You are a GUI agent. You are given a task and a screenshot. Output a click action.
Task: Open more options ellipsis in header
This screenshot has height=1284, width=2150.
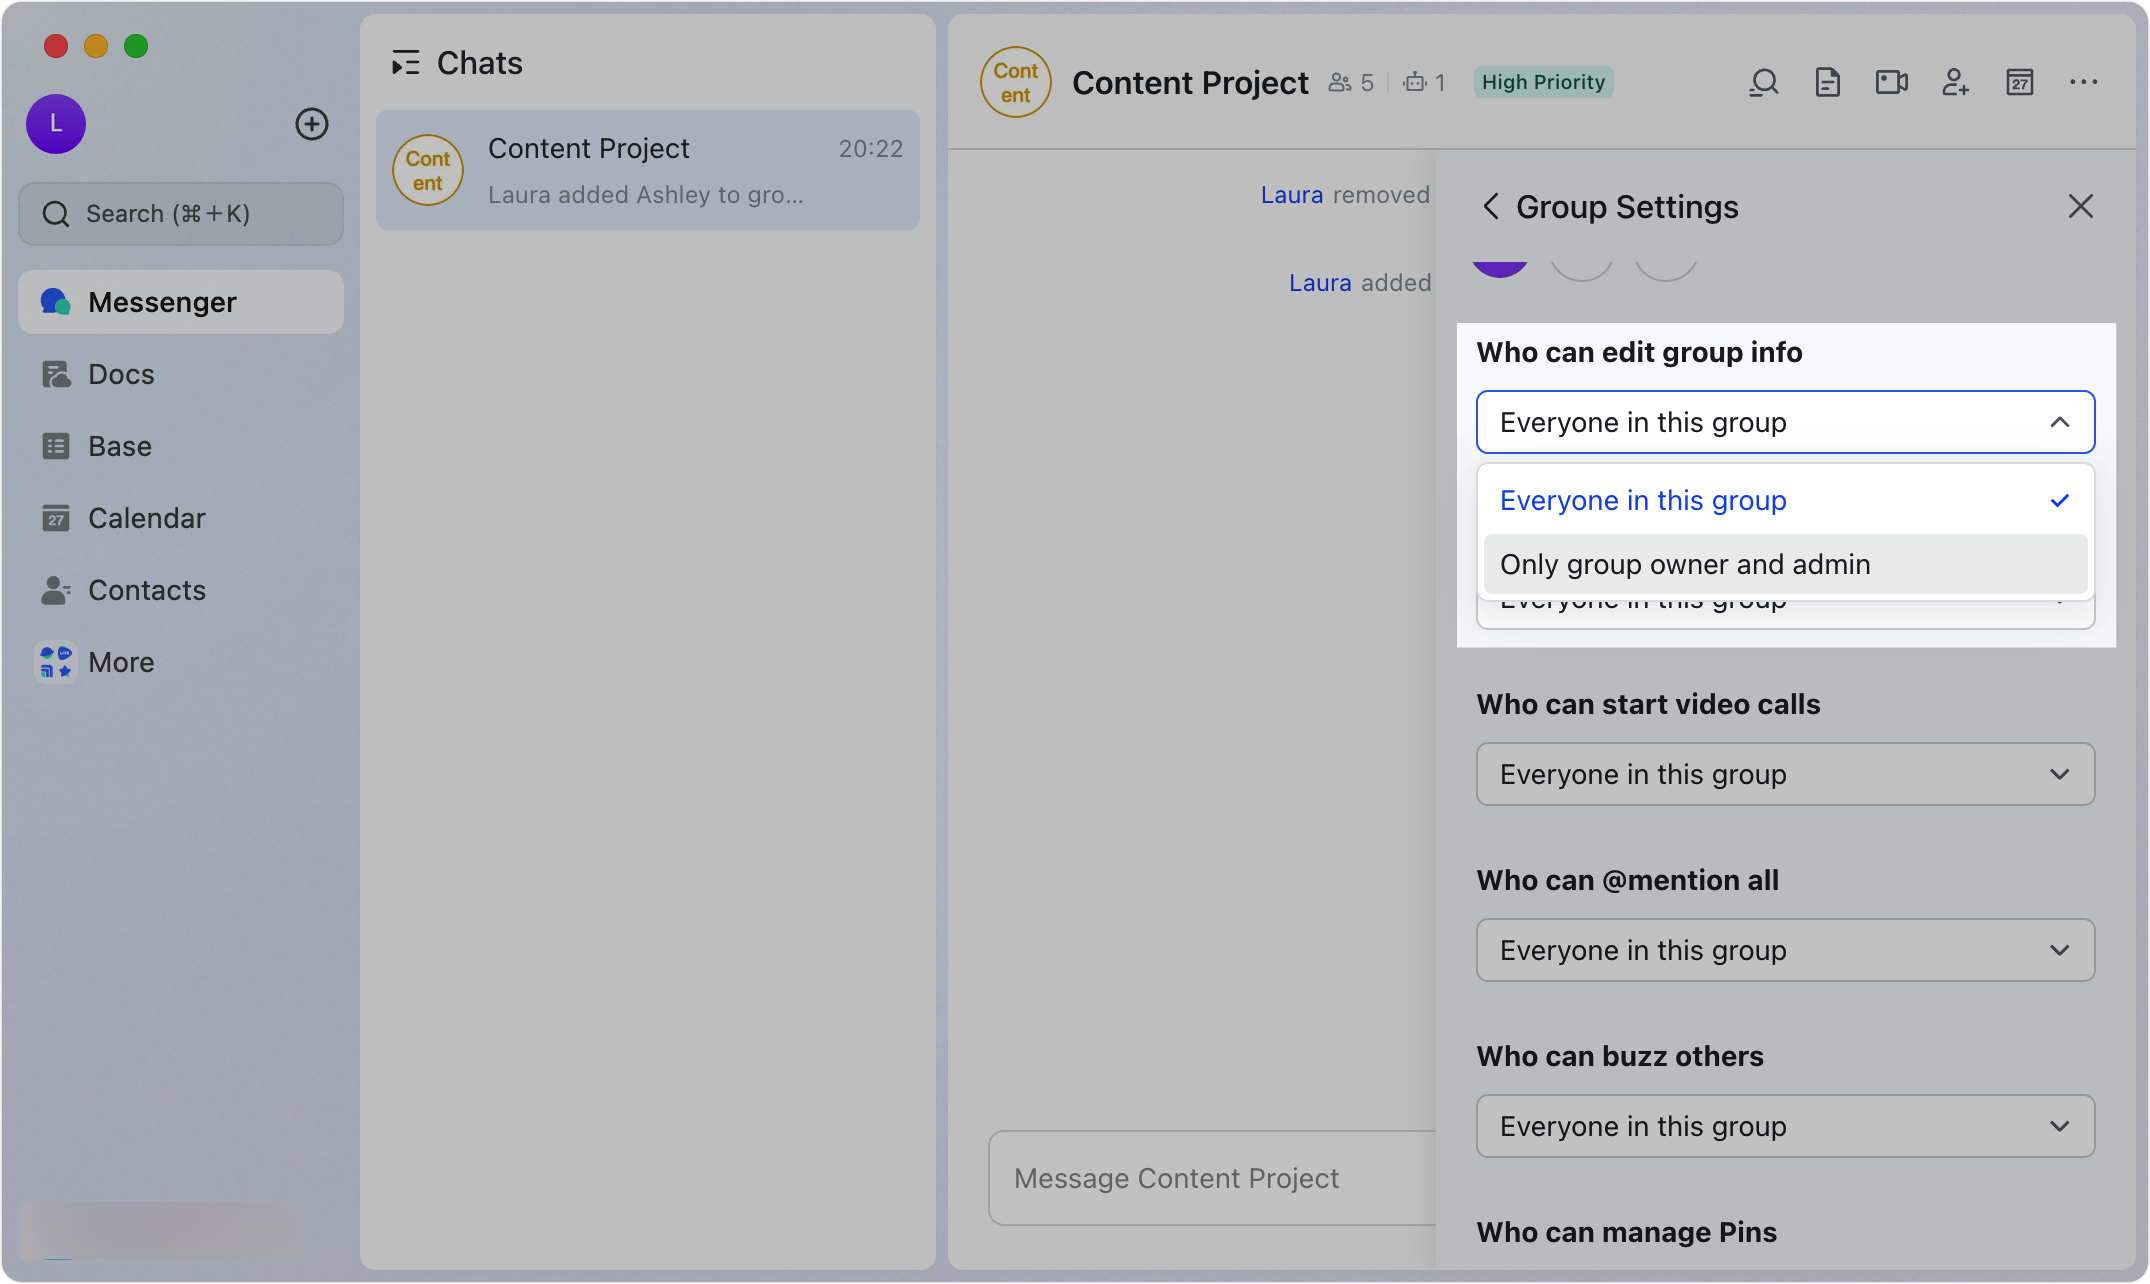[x=2084, y=82]
